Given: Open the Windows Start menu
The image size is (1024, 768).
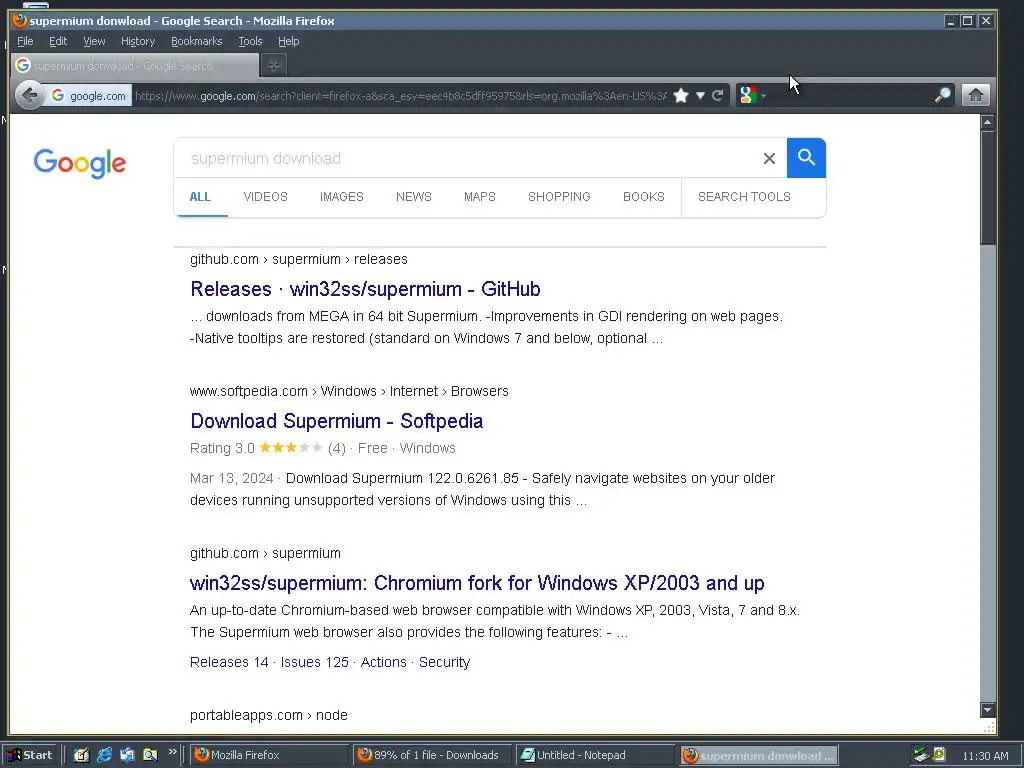Looking at the screenshot, I should tap(30, 755).
